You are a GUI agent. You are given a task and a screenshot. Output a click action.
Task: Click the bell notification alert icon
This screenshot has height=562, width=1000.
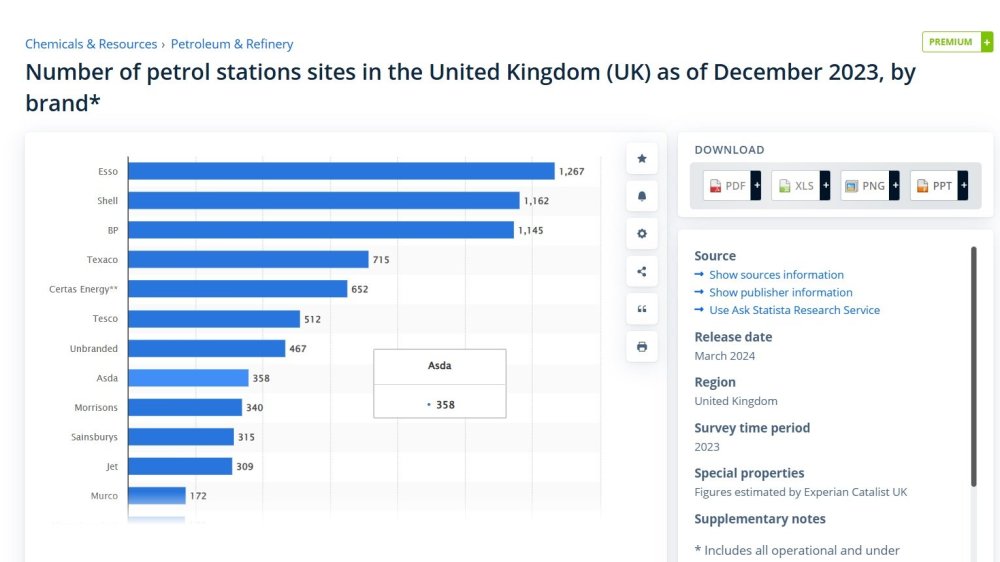pos(642,196)
